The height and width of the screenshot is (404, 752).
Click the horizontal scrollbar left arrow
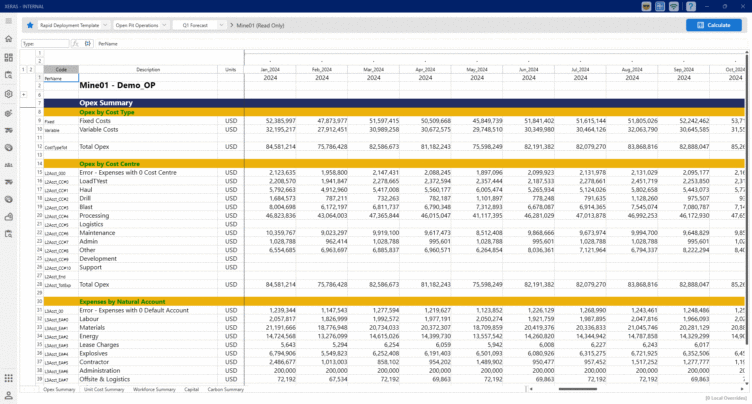pos(531,389)
